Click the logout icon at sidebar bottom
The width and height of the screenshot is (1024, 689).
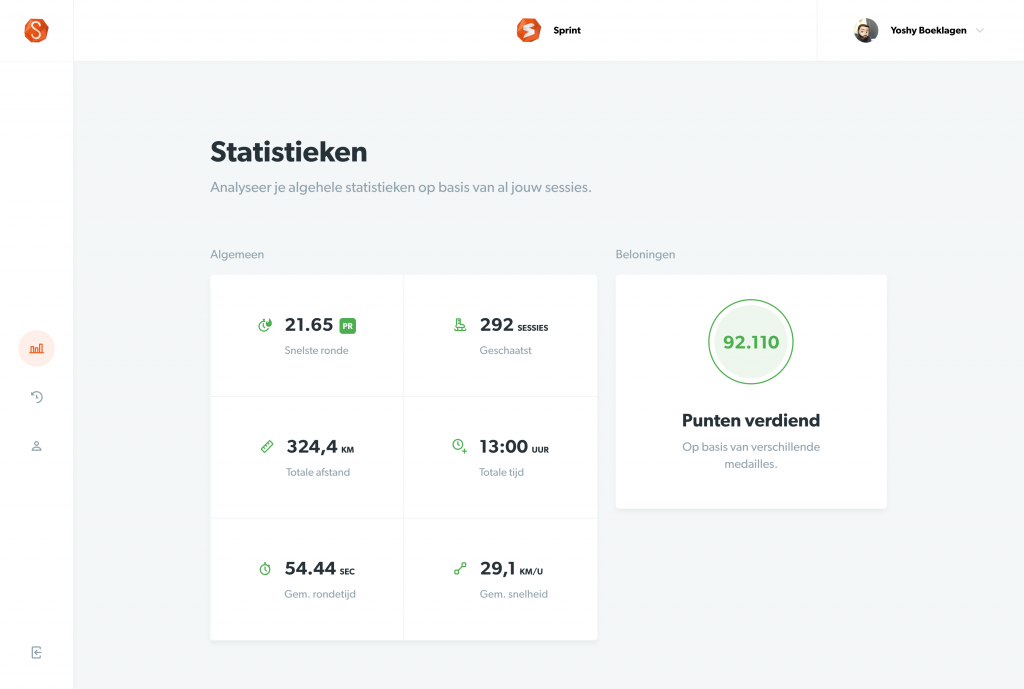coord(37,653)
